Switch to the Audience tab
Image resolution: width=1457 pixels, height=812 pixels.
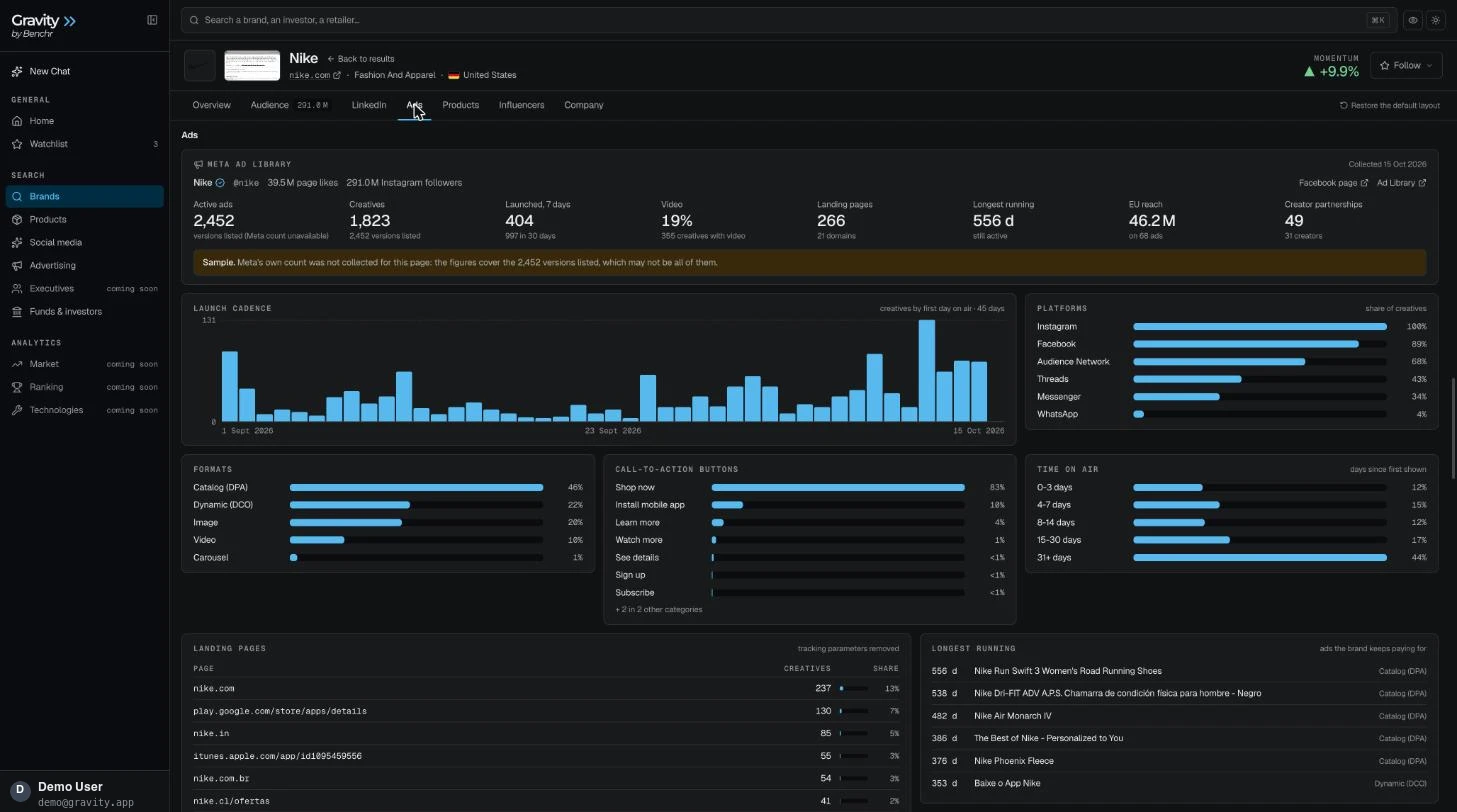(x=289, y=105)
